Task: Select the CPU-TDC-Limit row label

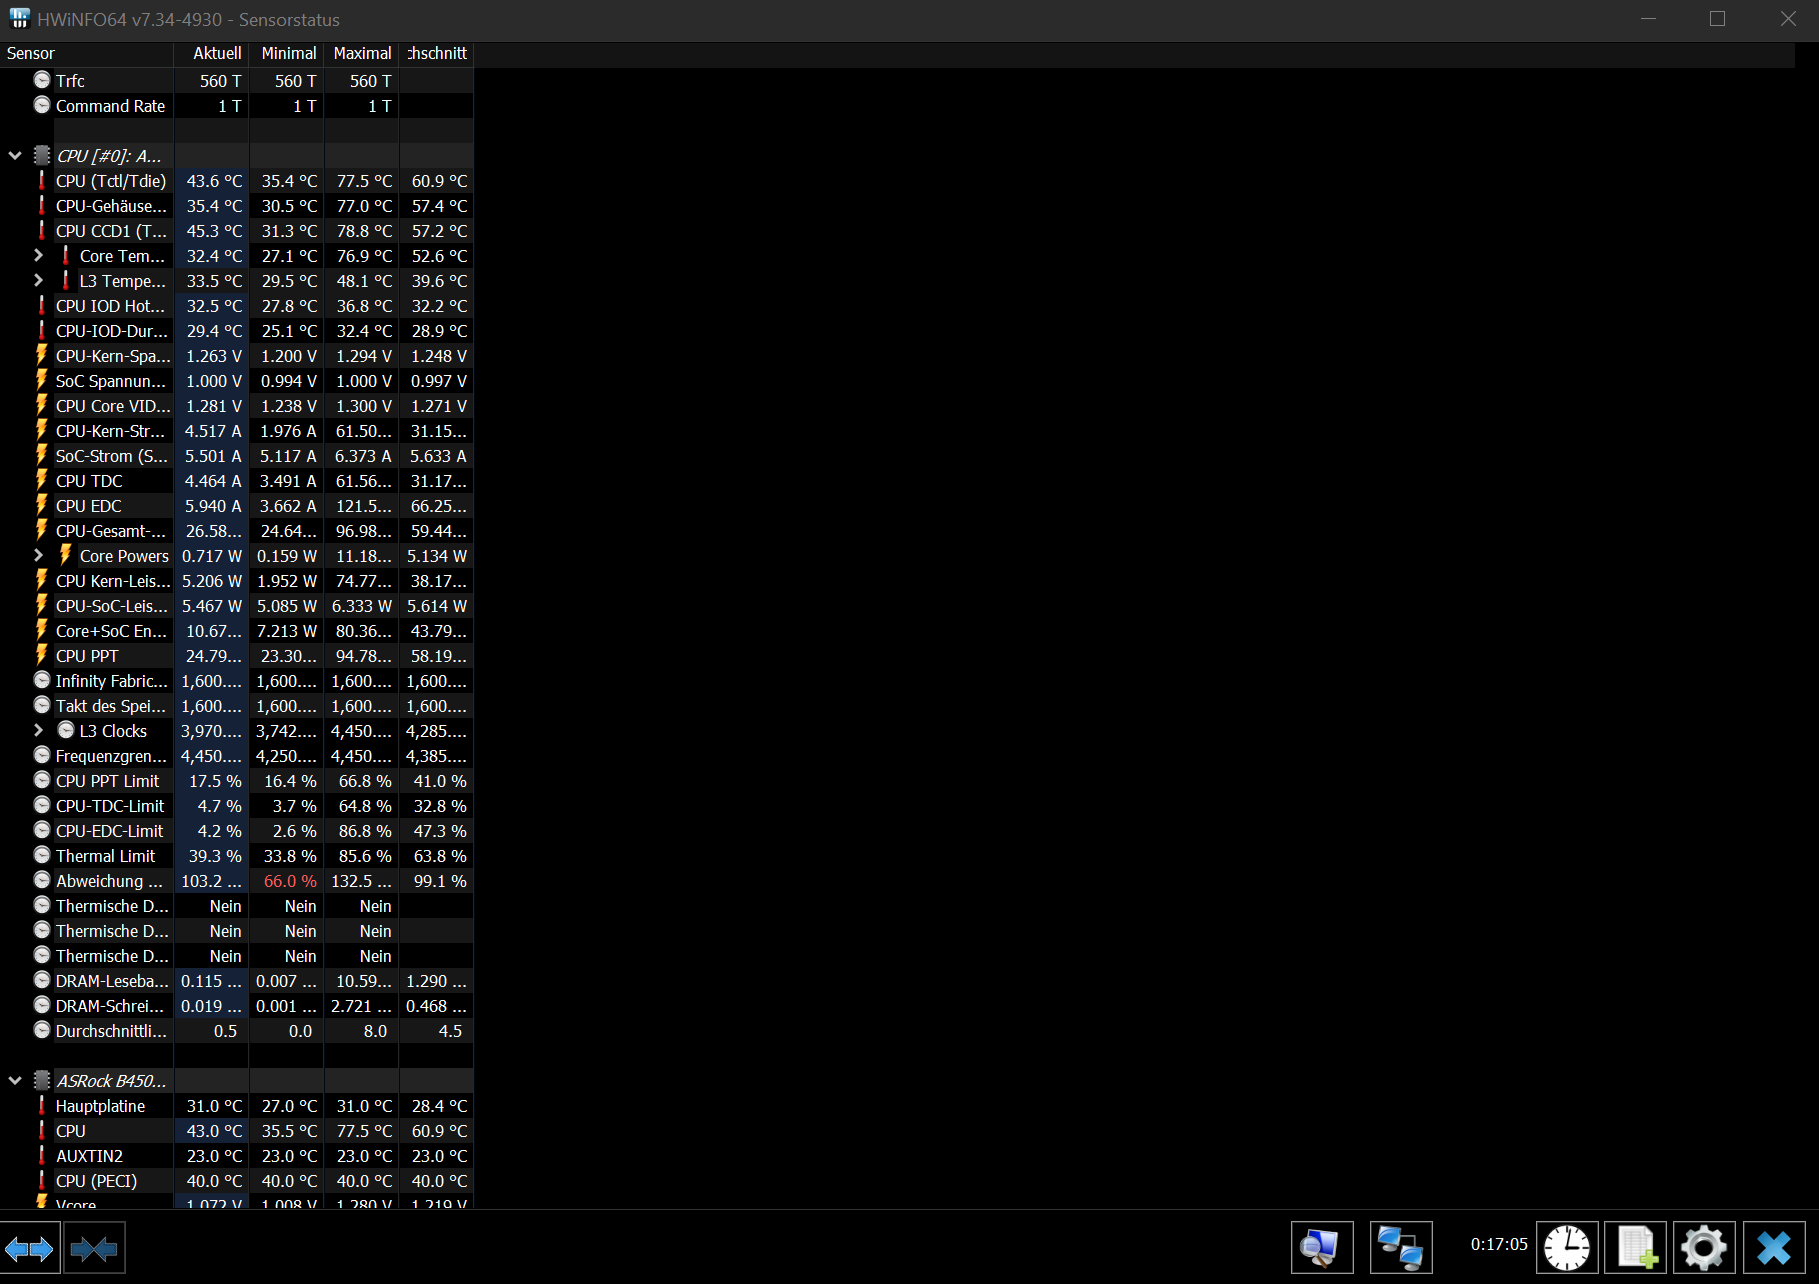Action: 110,806
